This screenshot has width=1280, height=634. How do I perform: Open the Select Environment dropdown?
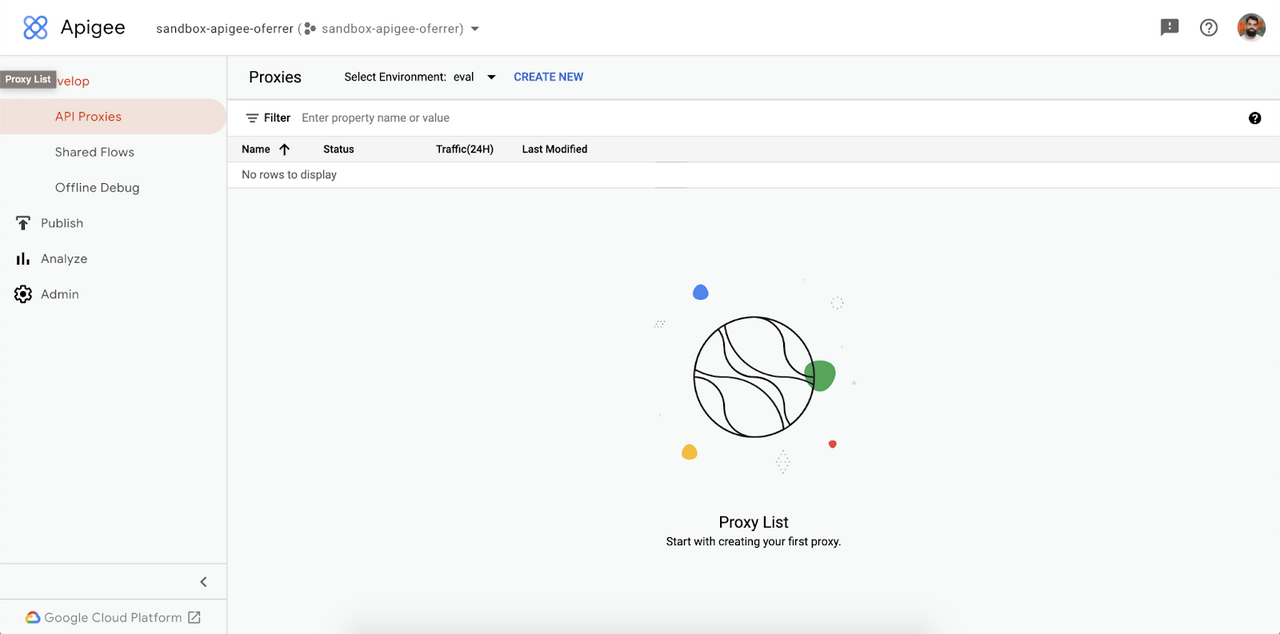[490, 76]
